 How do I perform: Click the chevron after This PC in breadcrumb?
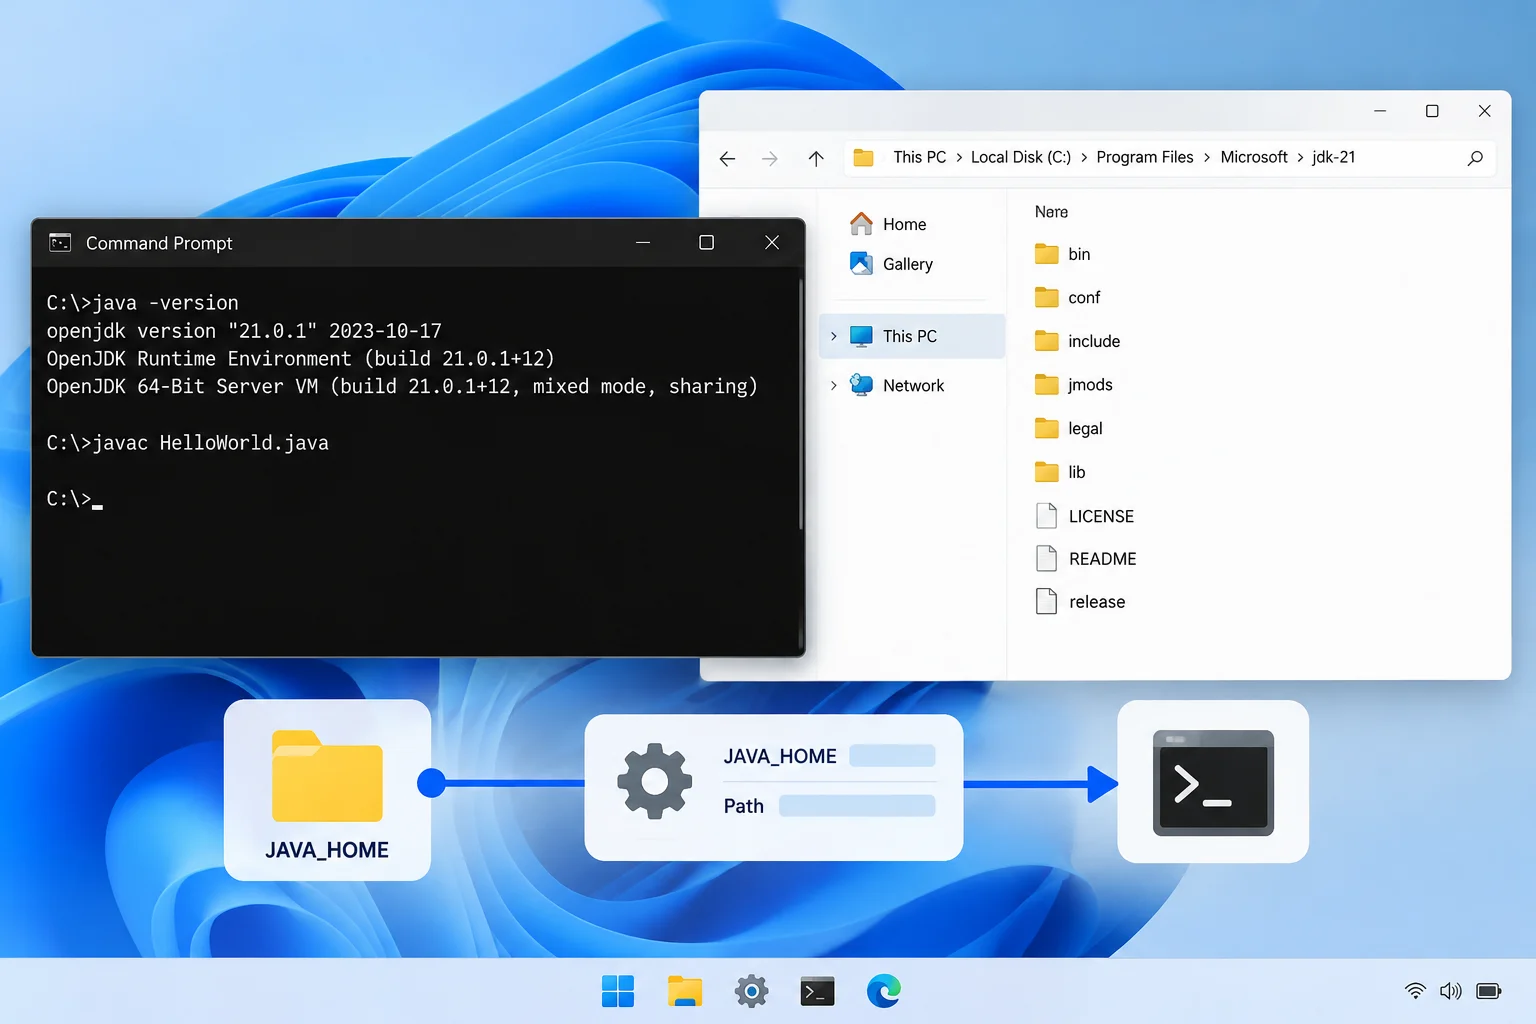[x=959, y=158]
